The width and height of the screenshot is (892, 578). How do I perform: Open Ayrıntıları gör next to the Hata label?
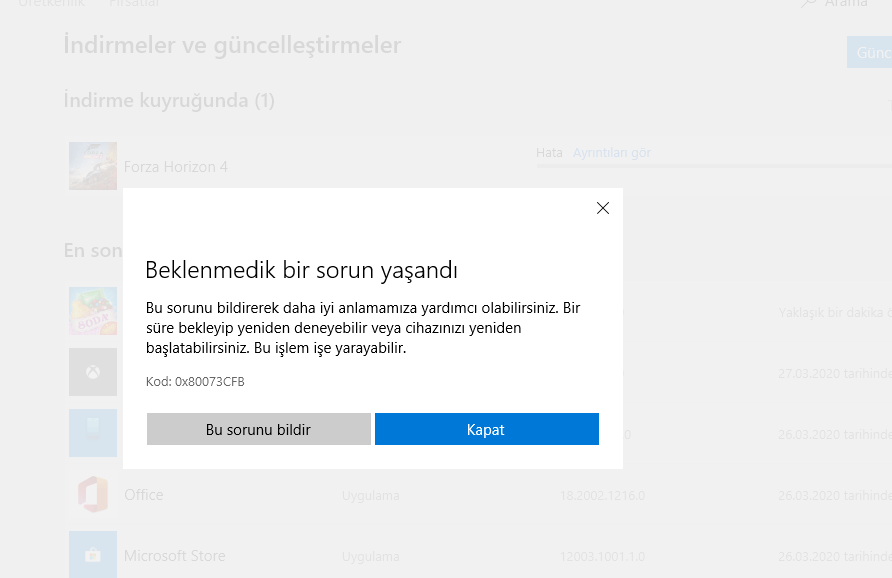(613, 152)
